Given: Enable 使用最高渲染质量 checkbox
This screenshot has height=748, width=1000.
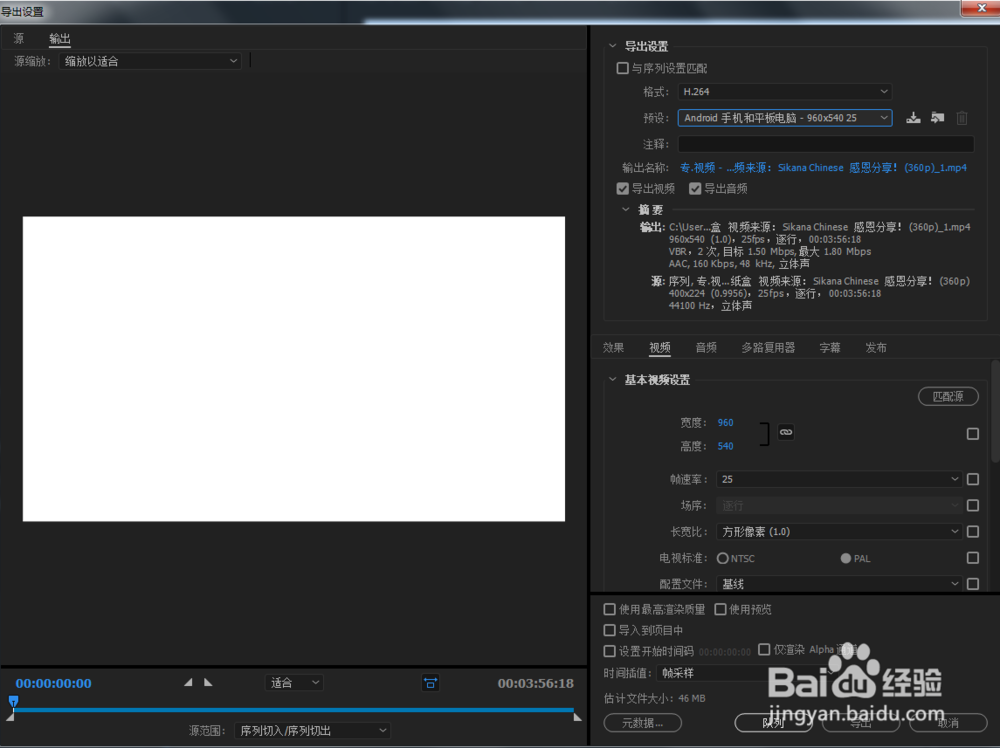Looking at the screenshot, I should [610, 610].
